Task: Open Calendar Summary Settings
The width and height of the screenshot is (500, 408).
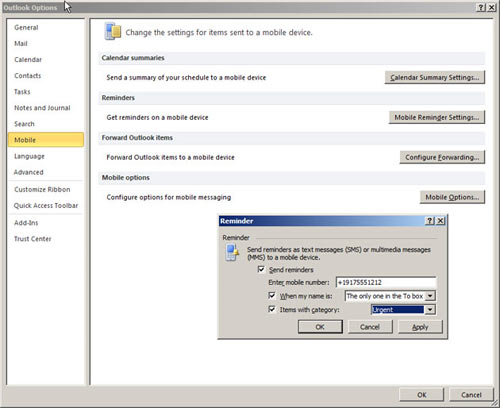Action: (x=435, y=77)
